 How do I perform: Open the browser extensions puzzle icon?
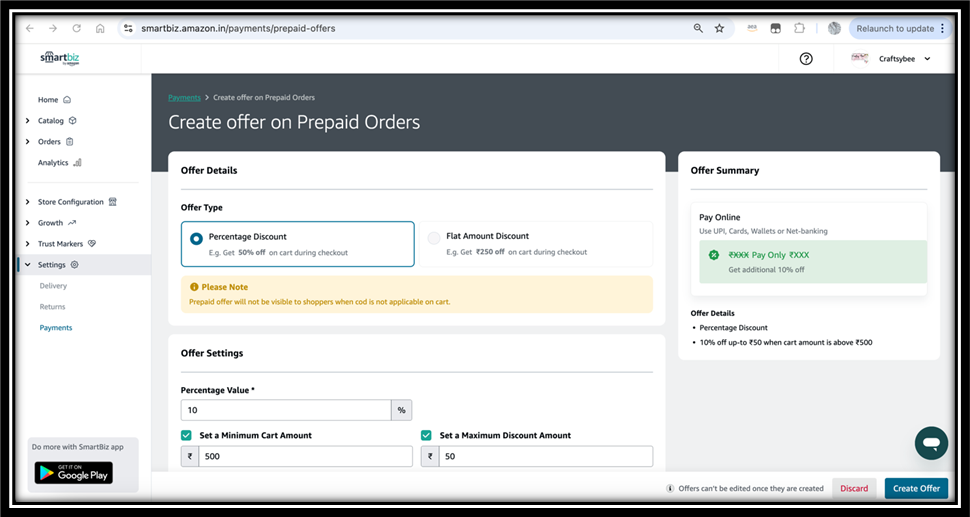click(799, 28)
